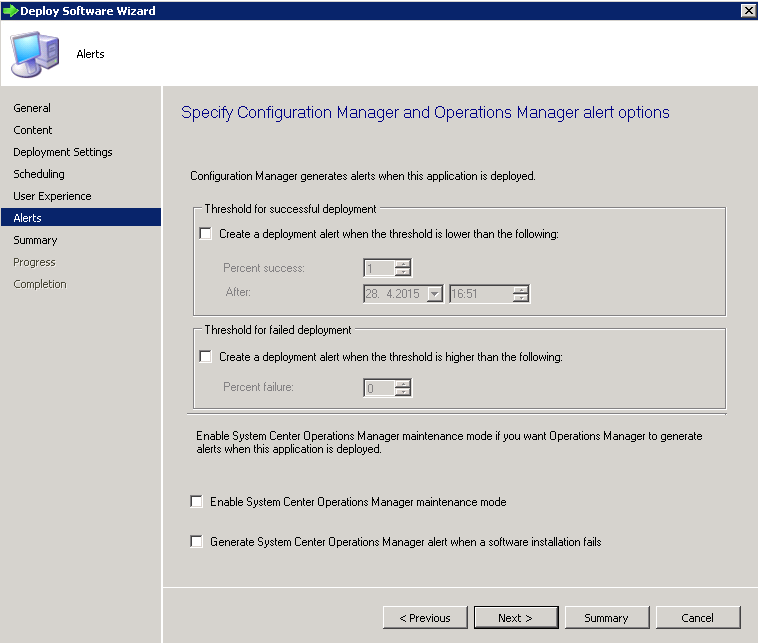Screen dimensions: 758x643
Task: Decrease the Percent failure value
Action: click(402, 392)
